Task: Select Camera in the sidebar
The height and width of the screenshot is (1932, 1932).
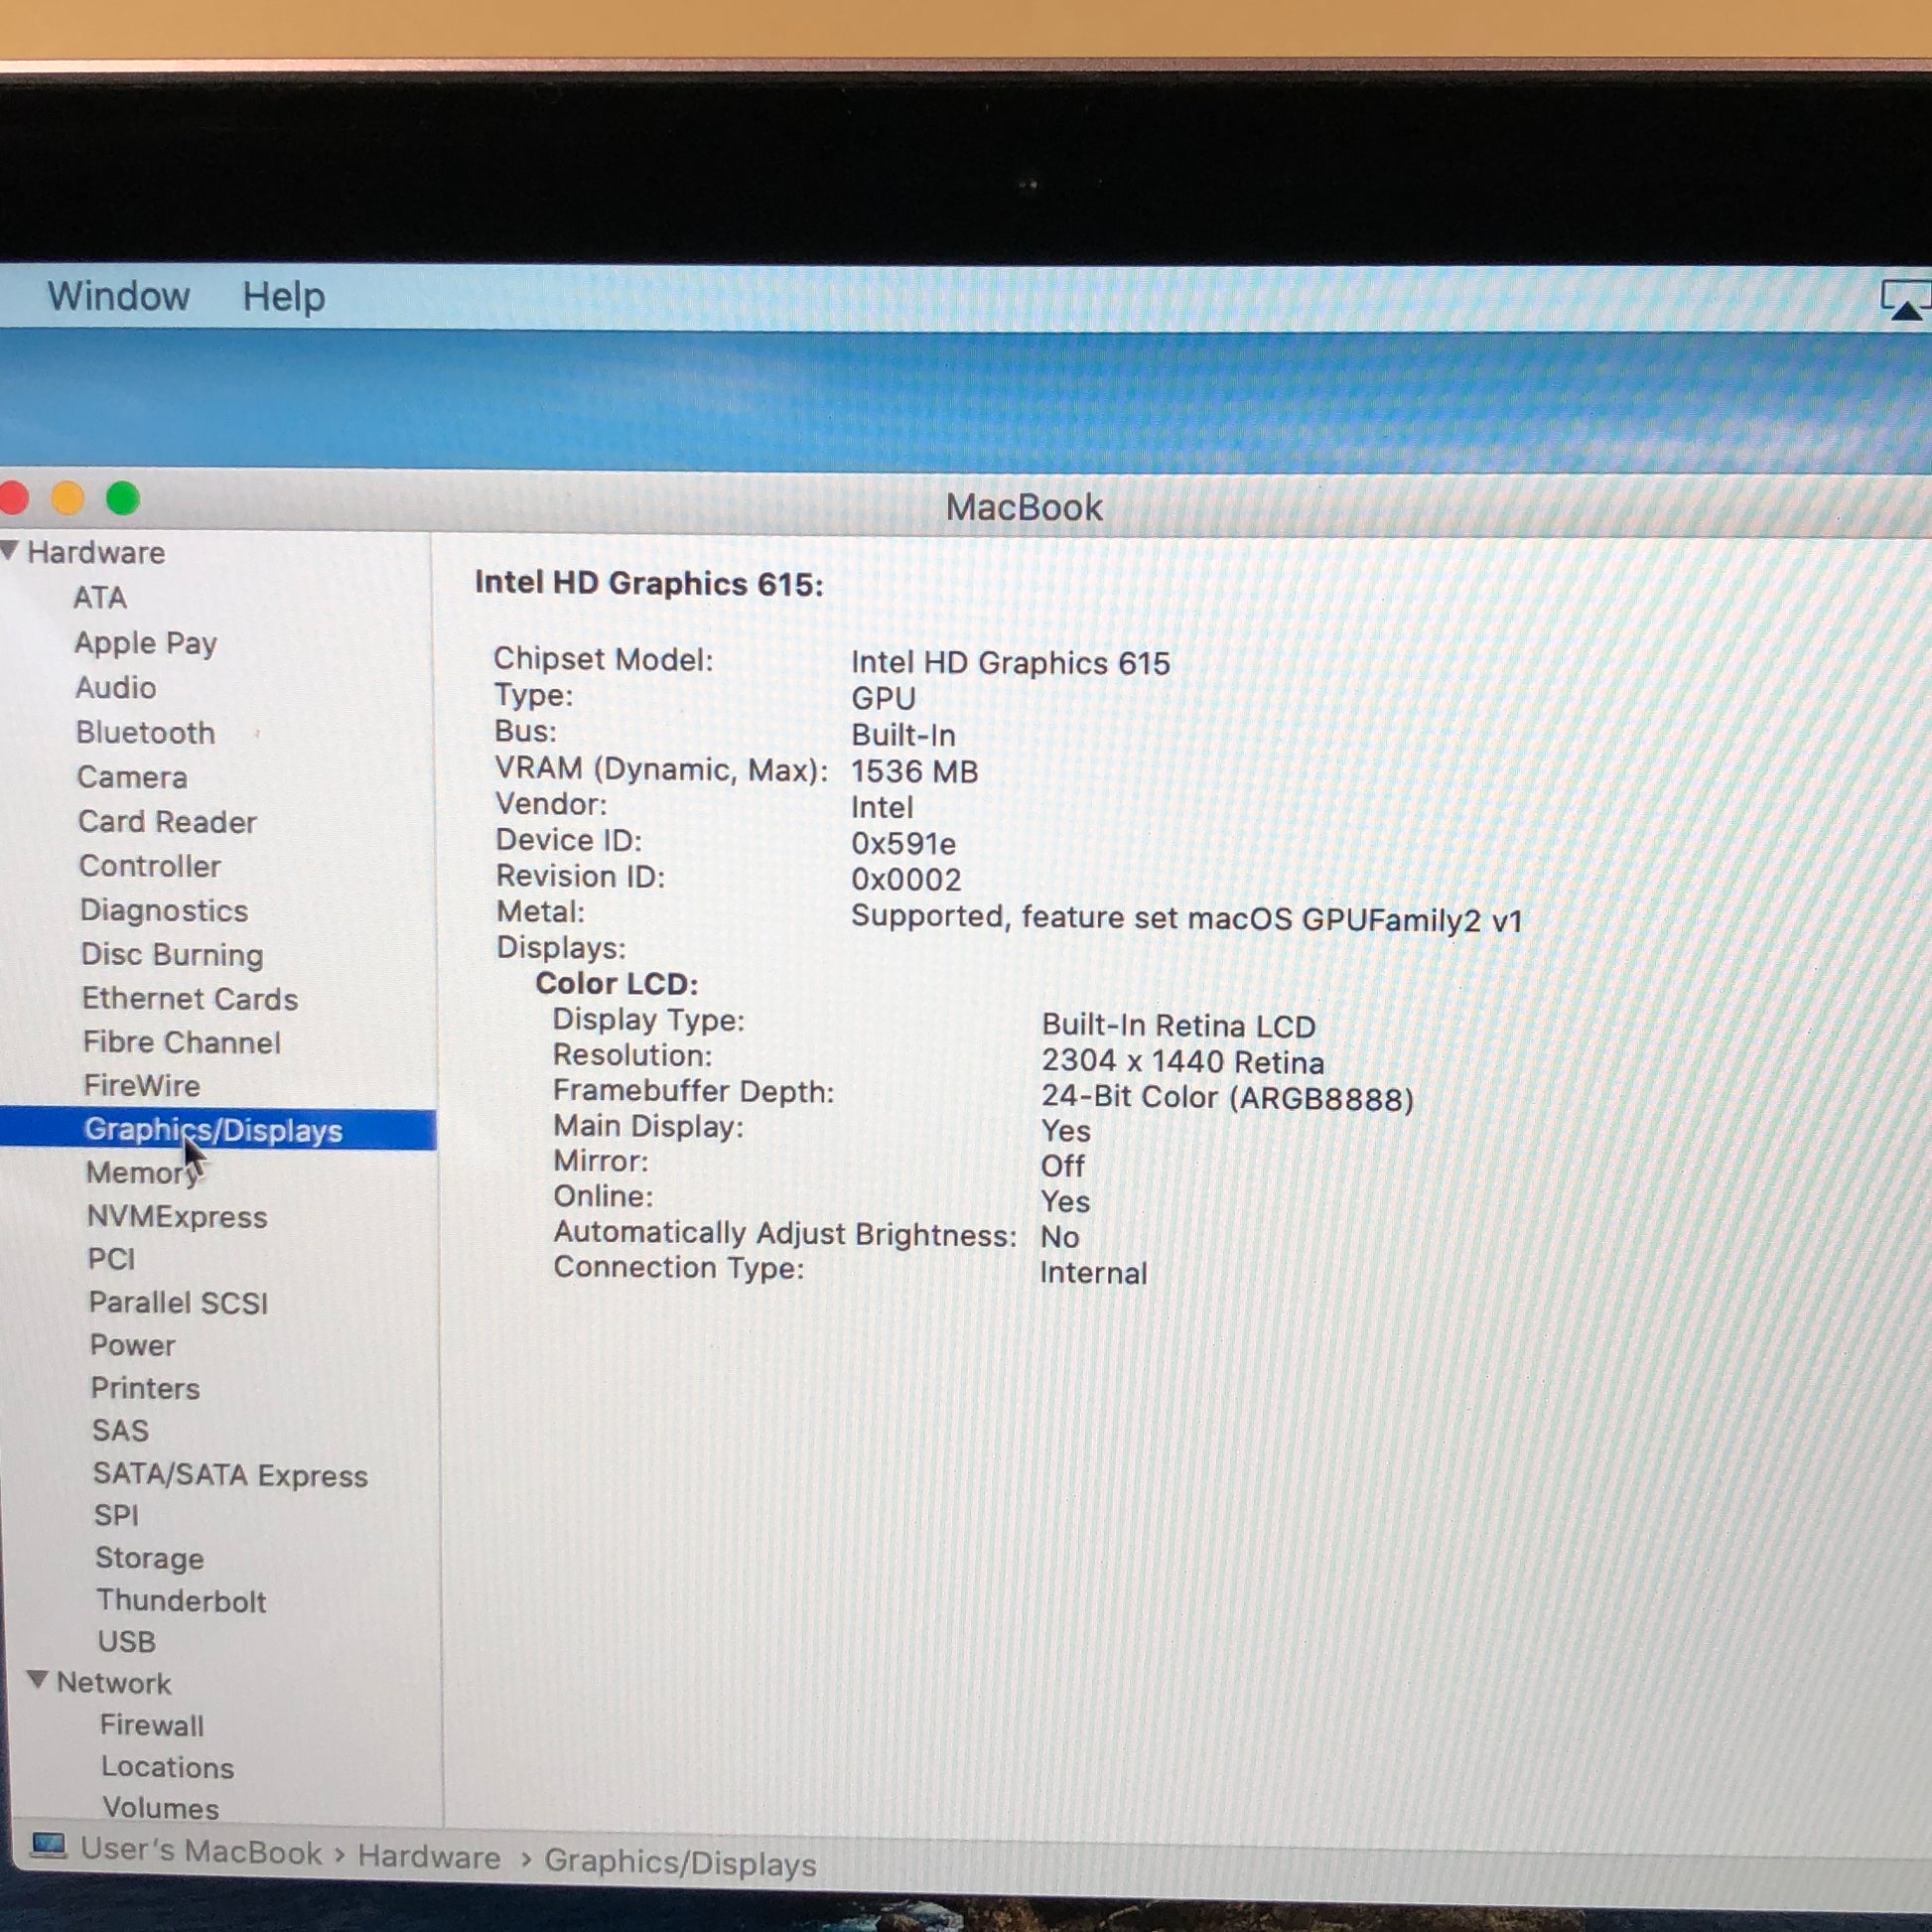Action: pyautogui.click(x=132, y=777)
